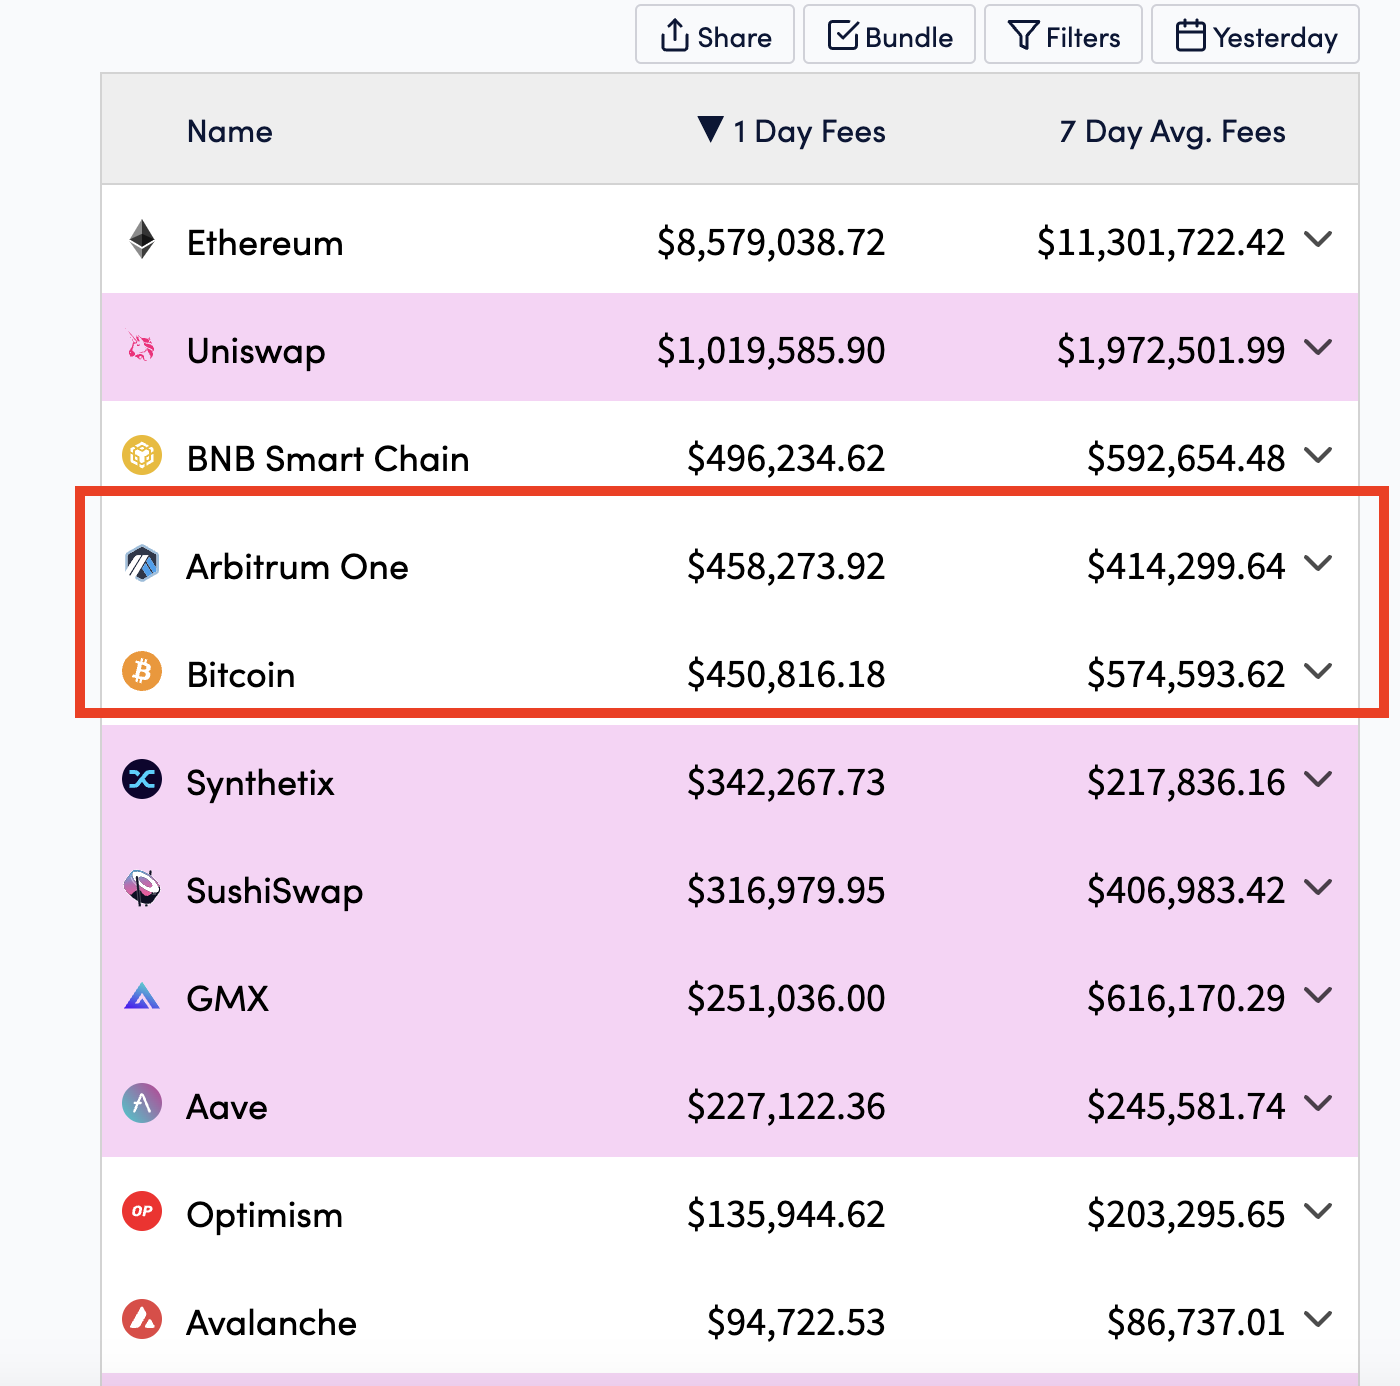Screen dimensions: 1400x1386
Task: Select Bitcoin's $574,593.62 weekly average
Action: 1186,675
